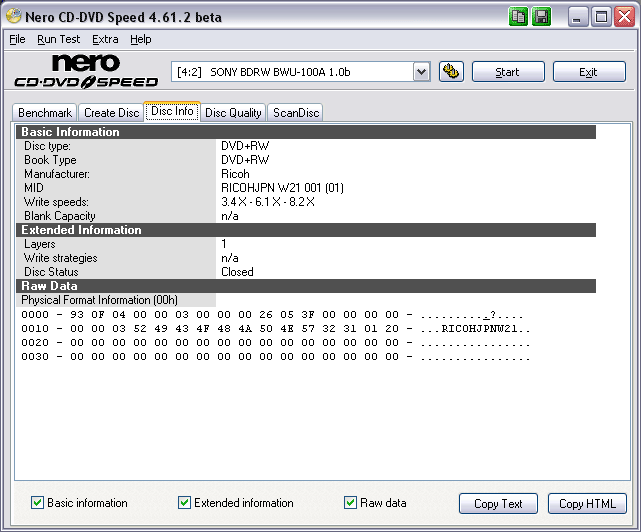Click the Copy Text button
The height and width of the screenshot is (532, 641).
[x=498, y=503]
